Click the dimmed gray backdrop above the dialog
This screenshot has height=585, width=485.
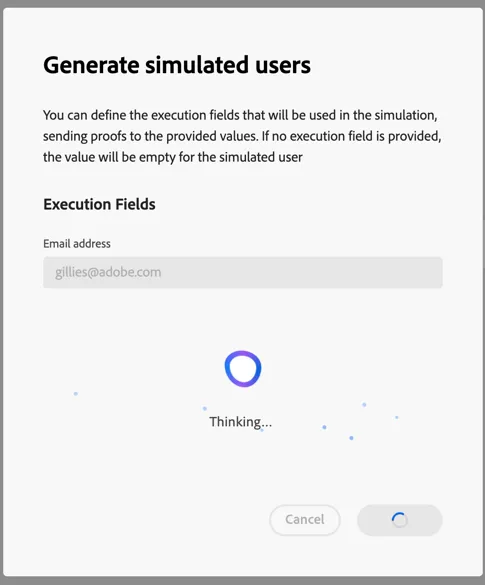coord(242,3)
